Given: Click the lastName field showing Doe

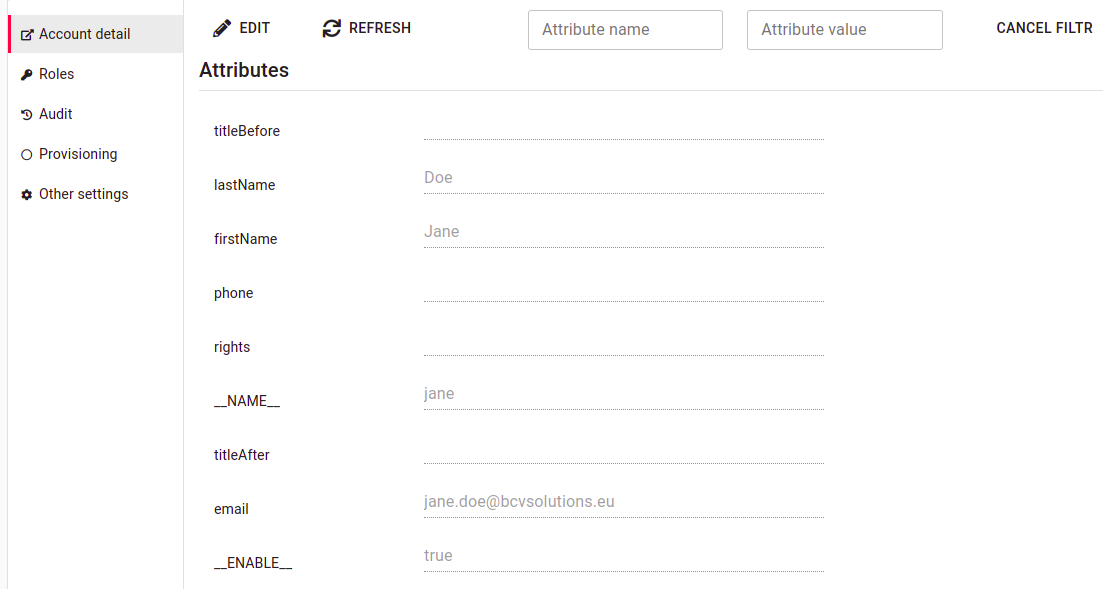Looking at the screenshot, I should point(624,179).
